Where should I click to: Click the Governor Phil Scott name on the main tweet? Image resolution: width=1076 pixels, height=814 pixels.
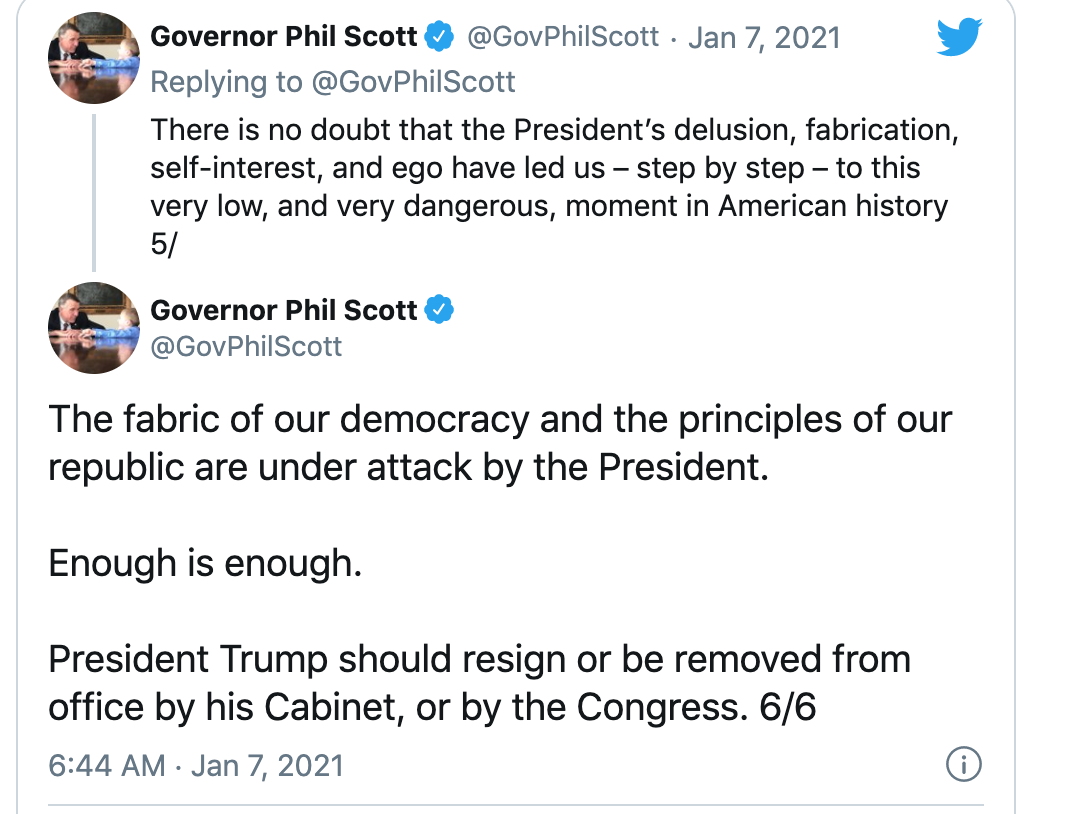(x=283, y=310)
